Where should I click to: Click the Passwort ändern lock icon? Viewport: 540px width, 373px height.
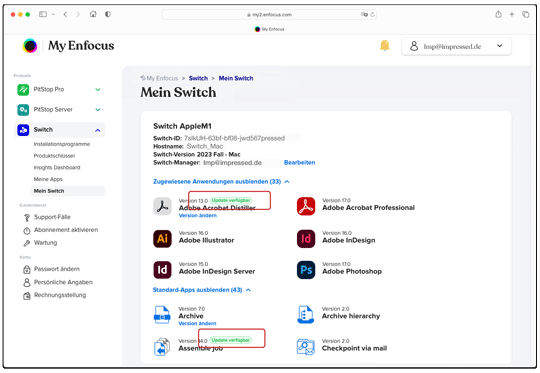tap(27, 269)
